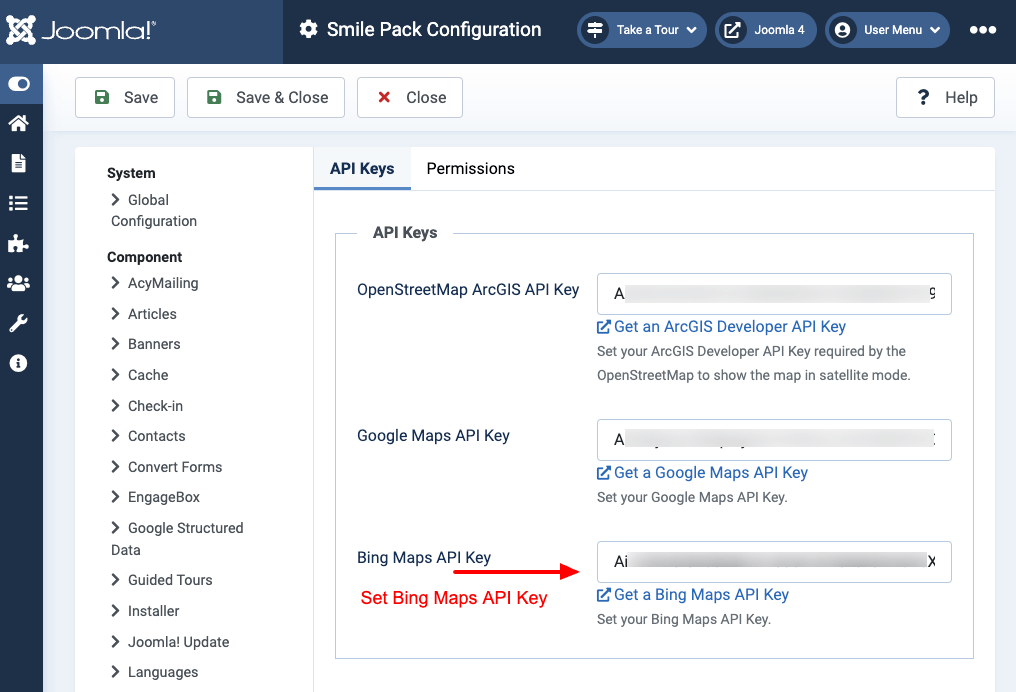This screenshot has width=1016, height=692.
Task: Click the Save & Close button
Action: (x=266, y=97)
